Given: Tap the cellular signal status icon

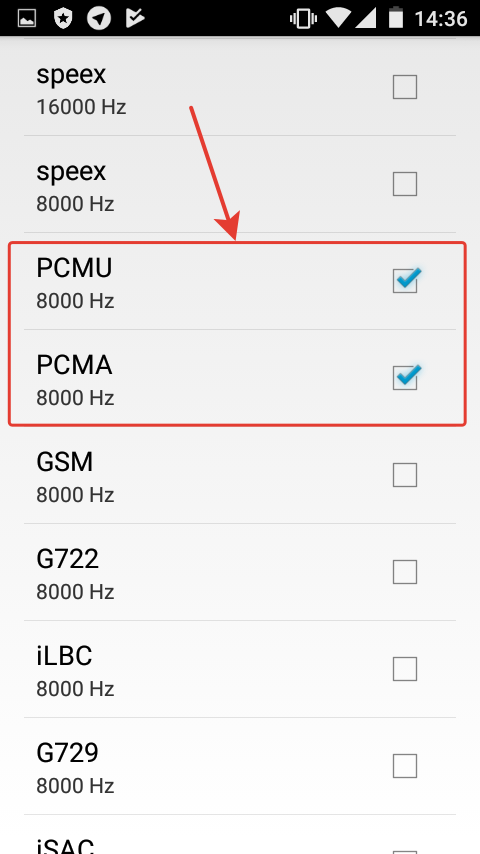Looking at the screenshot, I should pos(366,19).
